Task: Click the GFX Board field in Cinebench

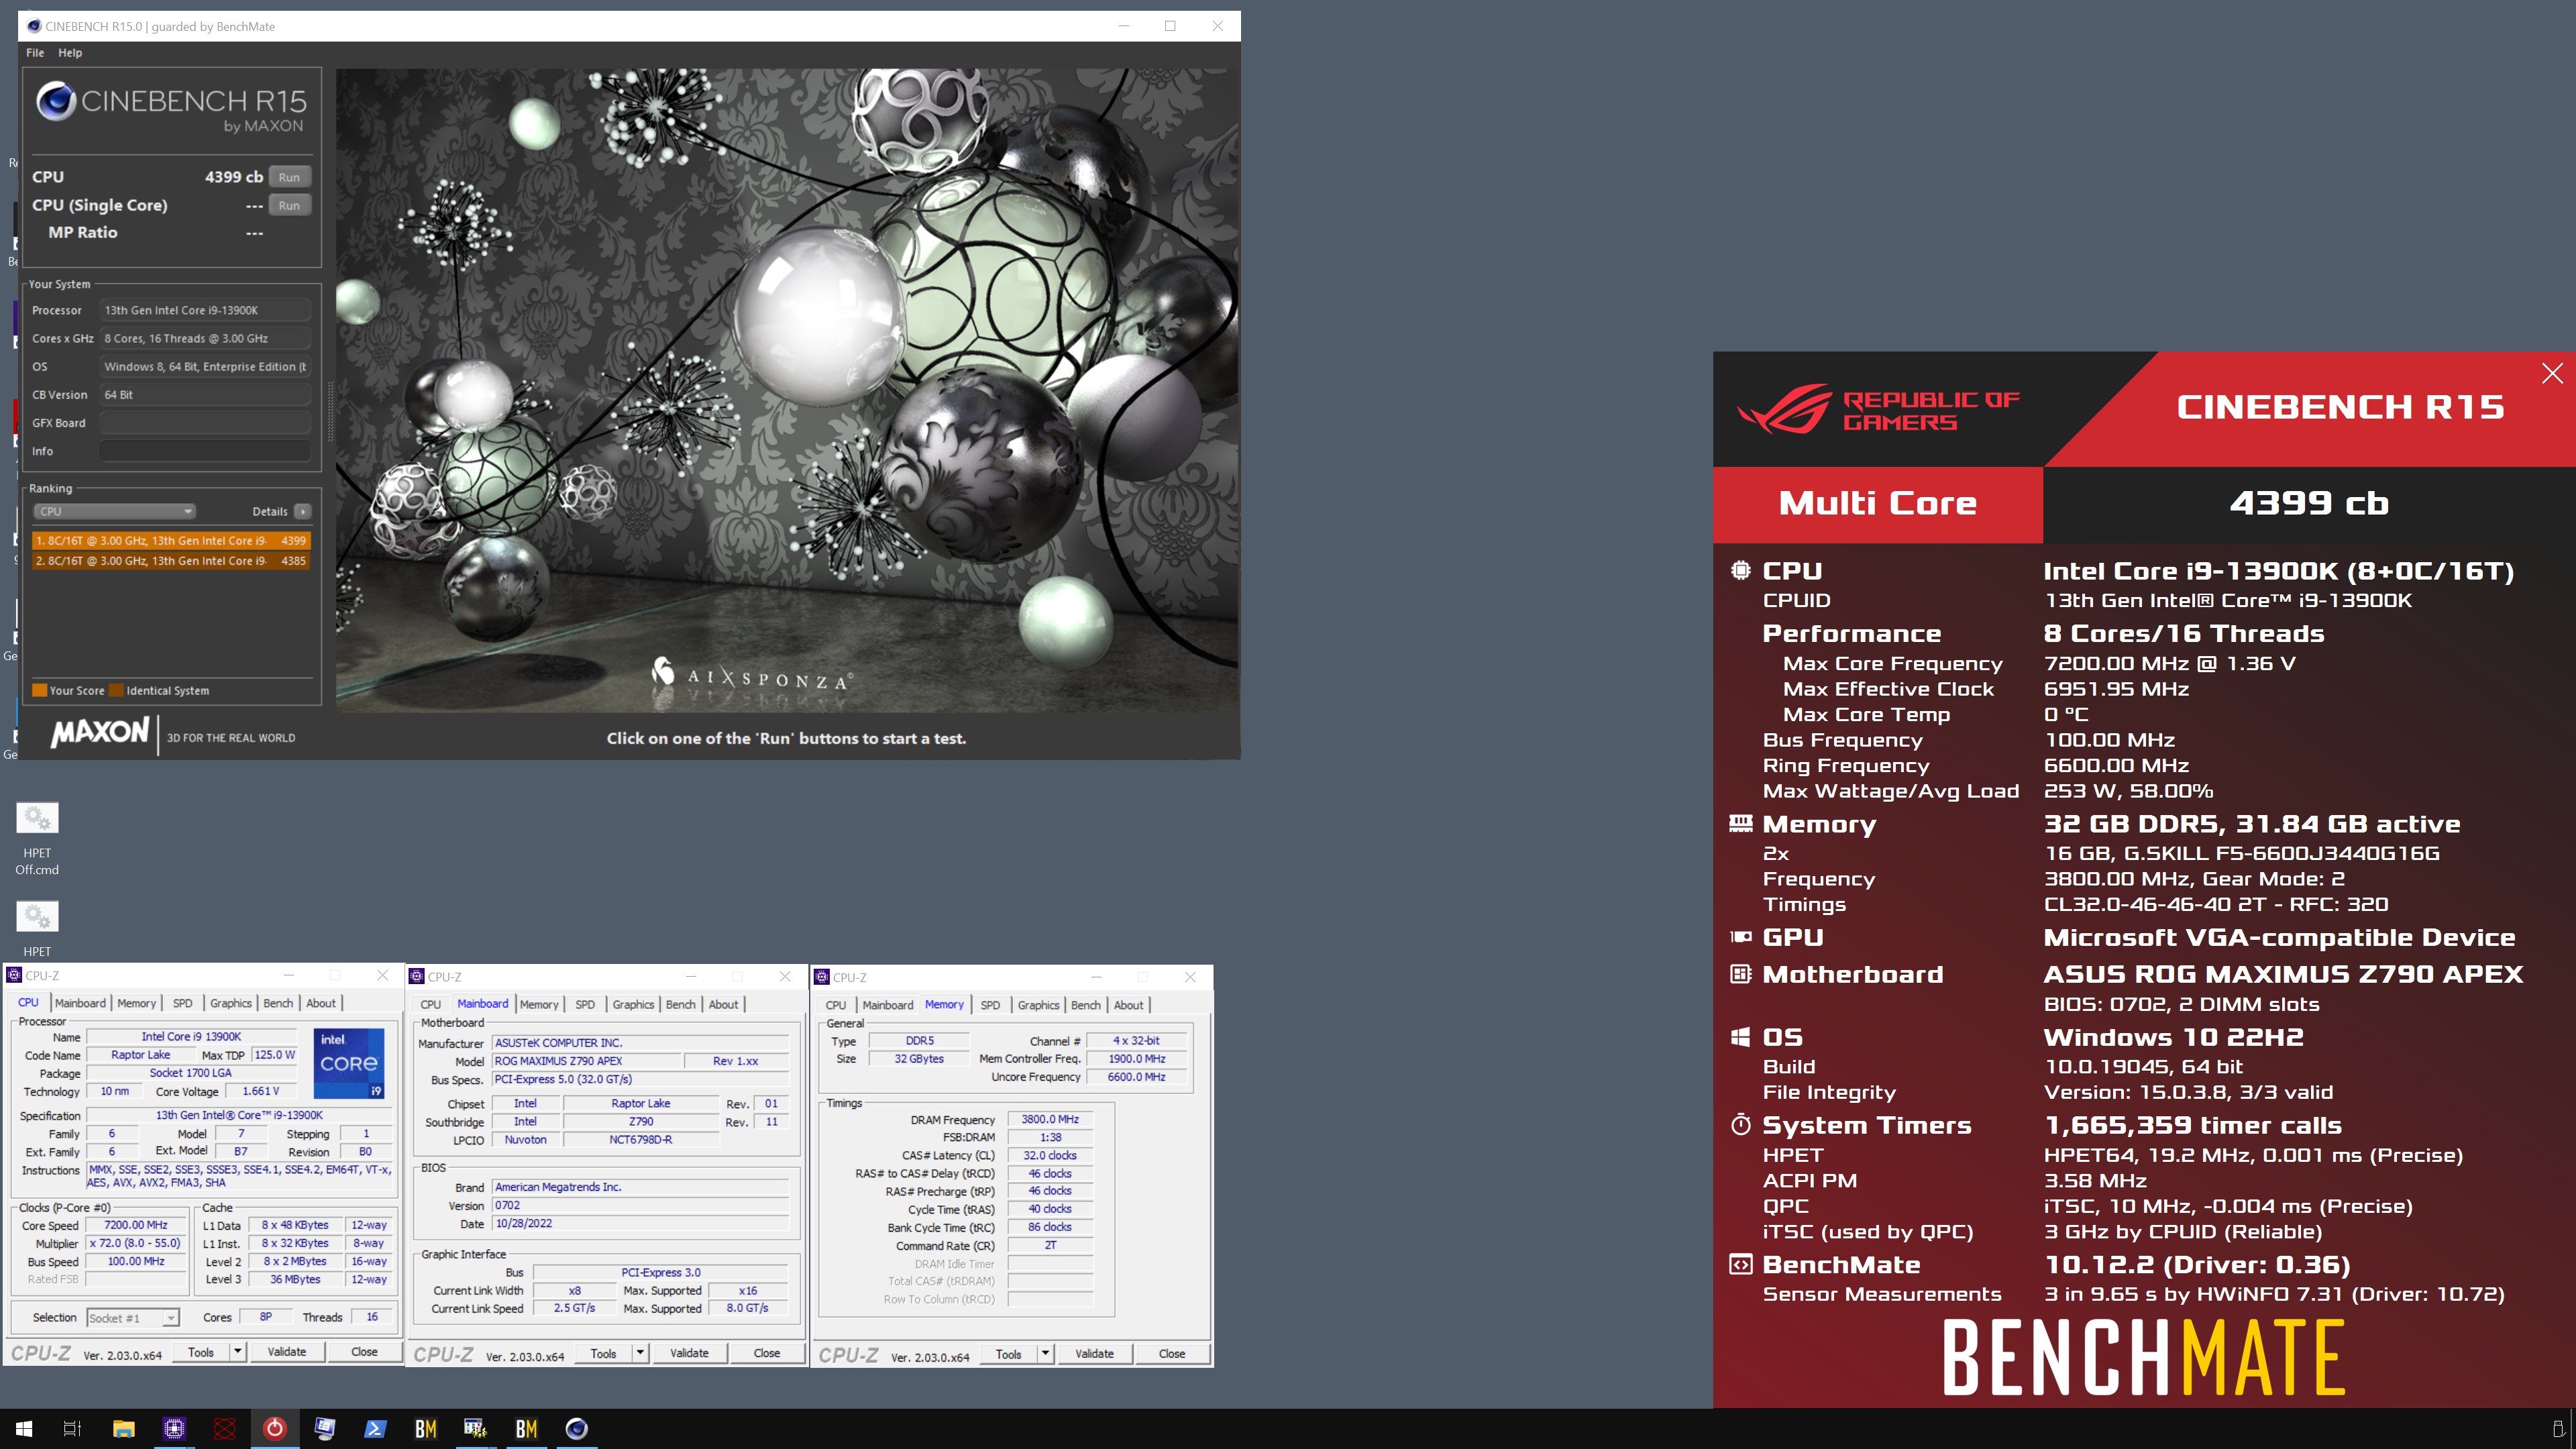Action: click(205, 423)
